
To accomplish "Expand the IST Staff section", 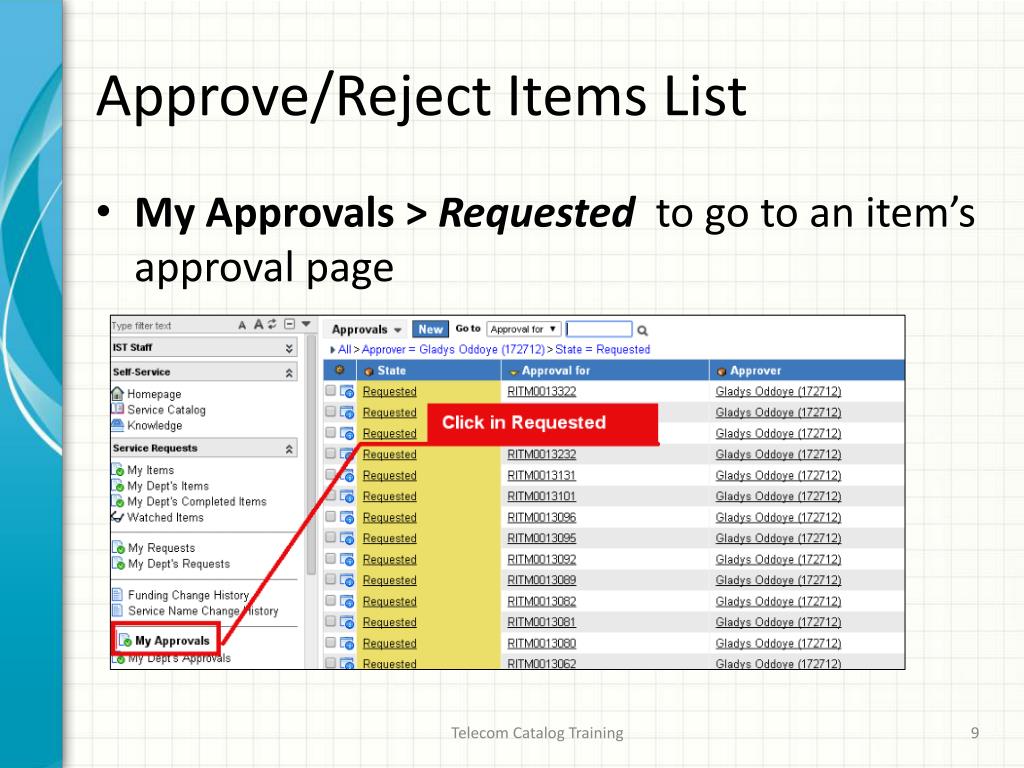I will point(289,348).
